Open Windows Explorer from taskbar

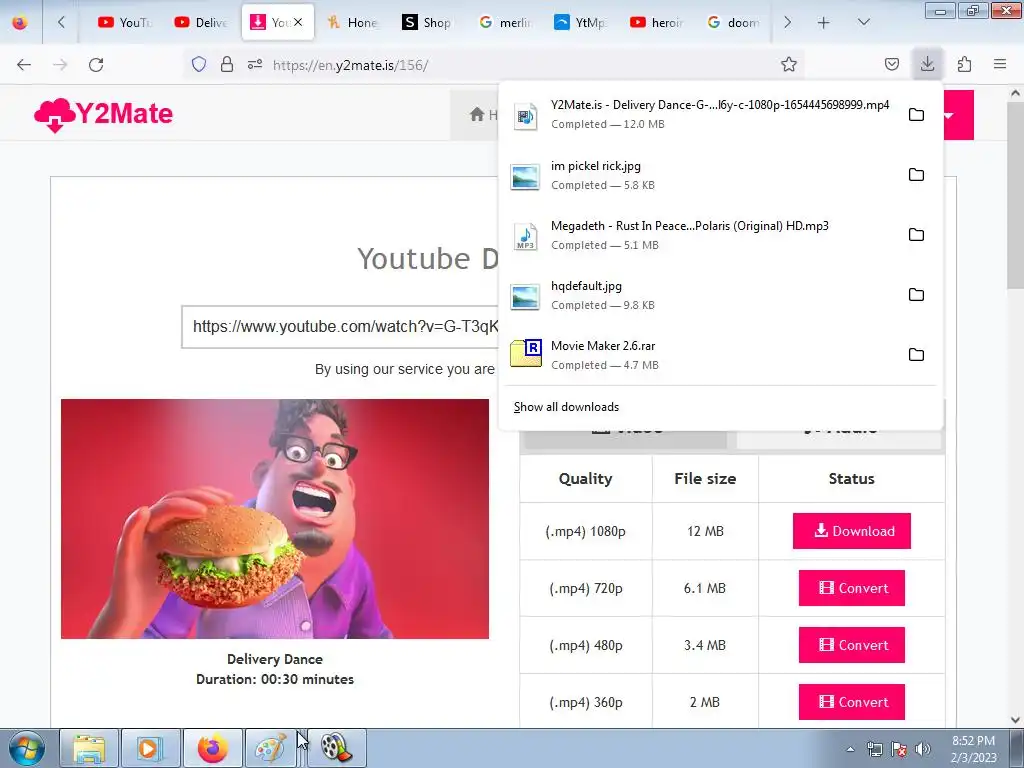[89, 748]
